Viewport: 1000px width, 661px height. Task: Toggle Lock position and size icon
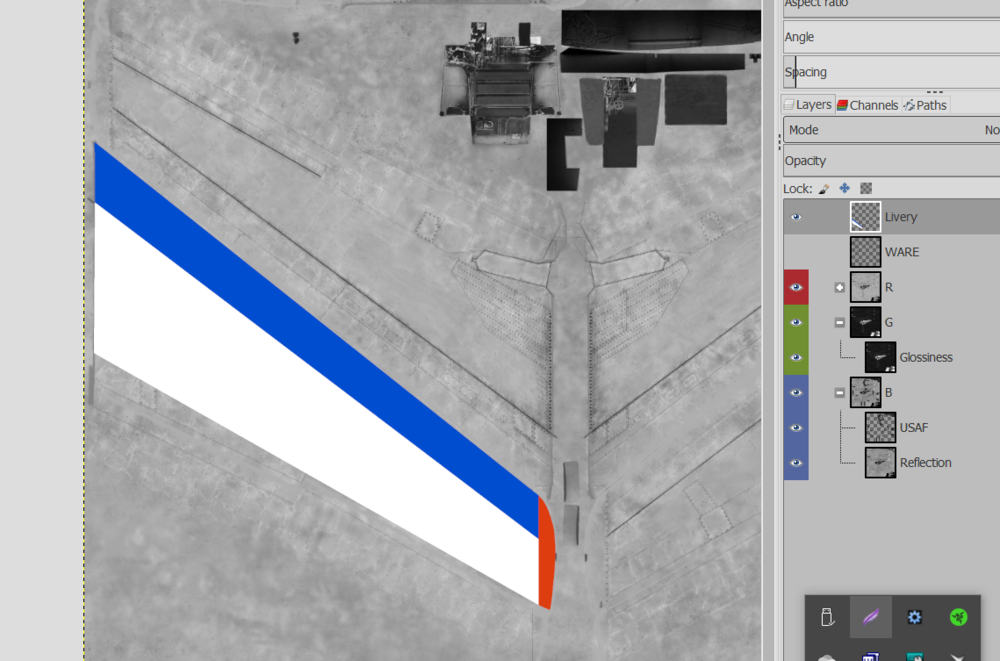pos(844,188)
